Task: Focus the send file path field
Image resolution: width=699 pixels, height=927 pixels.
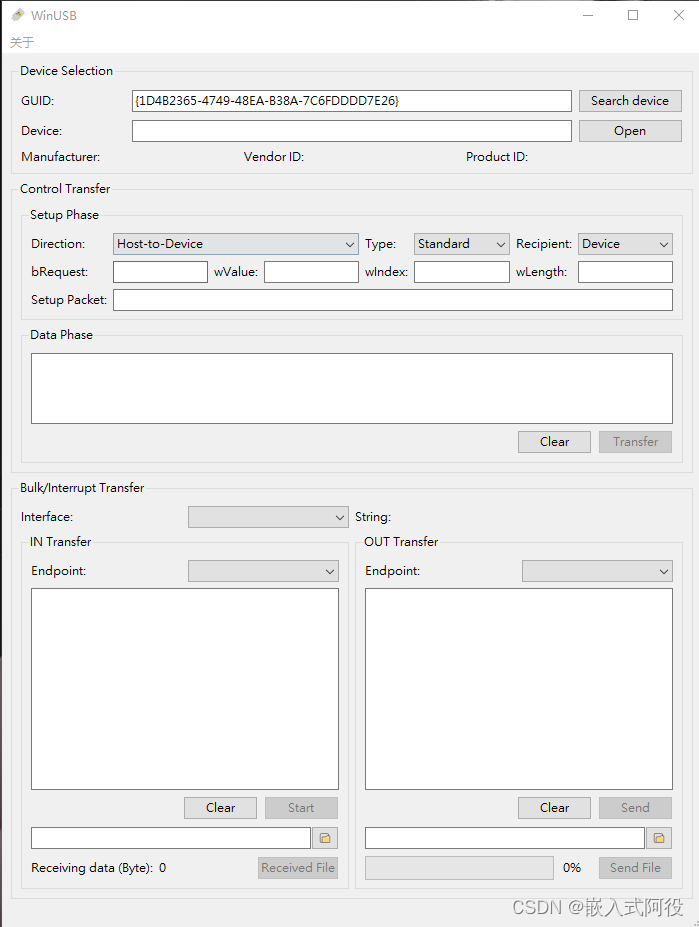Action: point(504,838)
